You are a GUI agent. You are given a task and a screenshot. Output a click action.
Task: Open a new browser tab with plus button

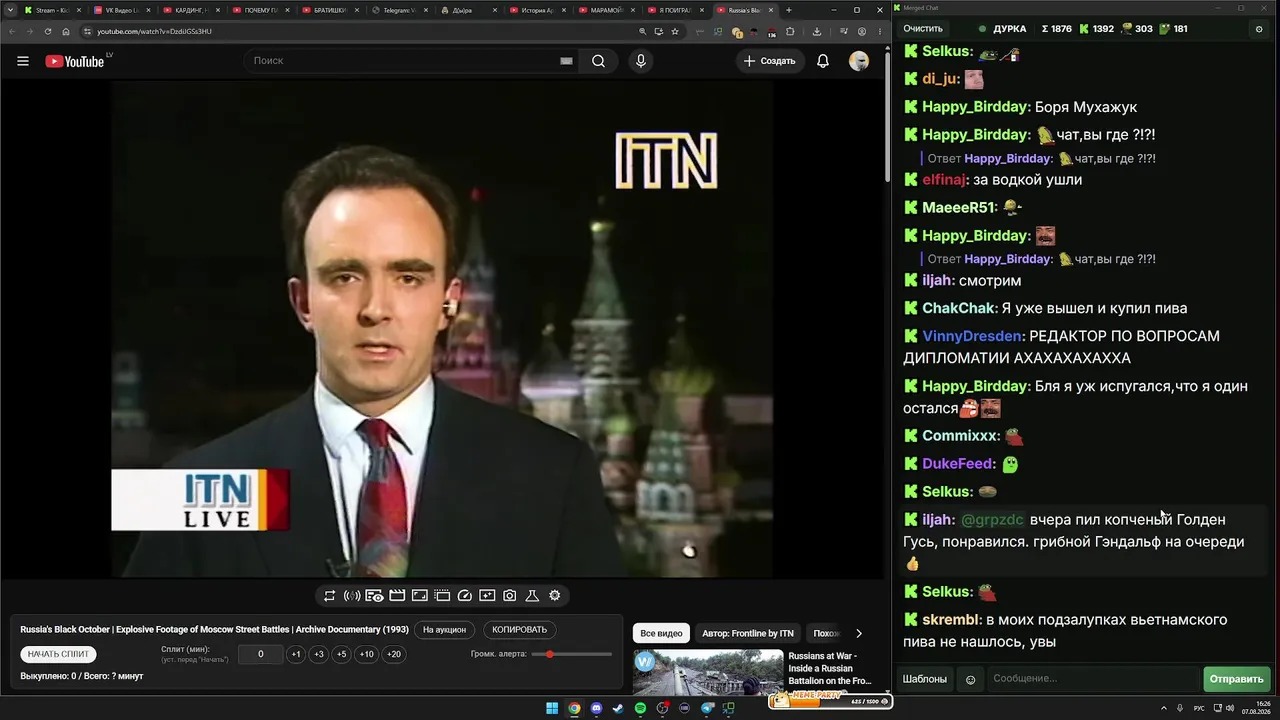click(x=789, y=10)
